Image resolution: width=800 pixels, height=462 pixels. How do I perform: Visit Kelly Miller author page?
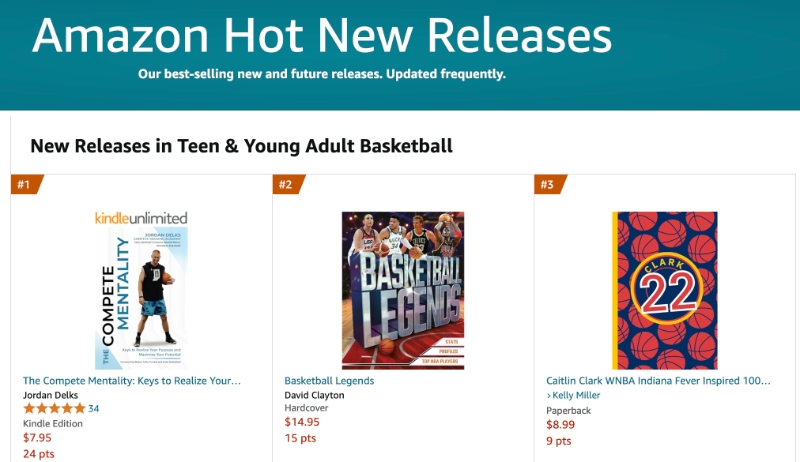point(577,395)
